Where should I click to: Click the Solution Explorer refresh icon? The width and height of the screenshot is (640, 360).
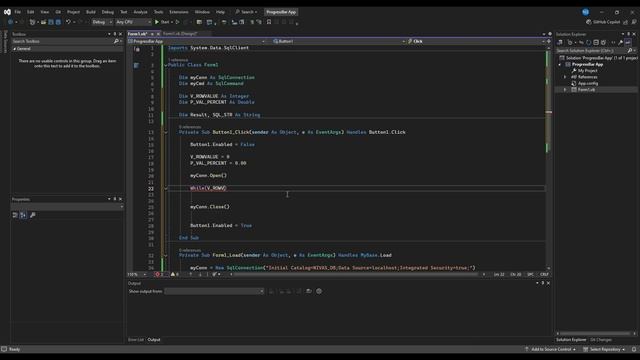point(589,42)
